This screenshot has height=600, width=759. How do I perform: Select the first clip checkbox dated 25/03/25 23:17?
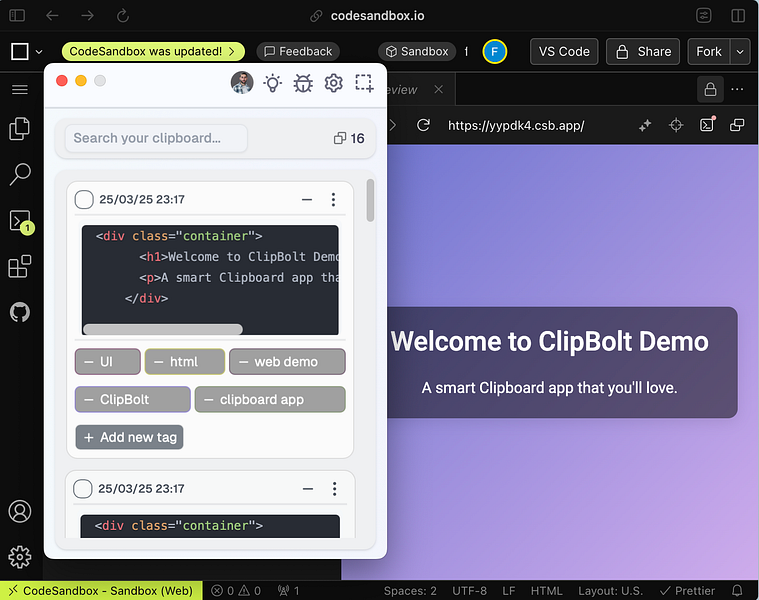84,199
